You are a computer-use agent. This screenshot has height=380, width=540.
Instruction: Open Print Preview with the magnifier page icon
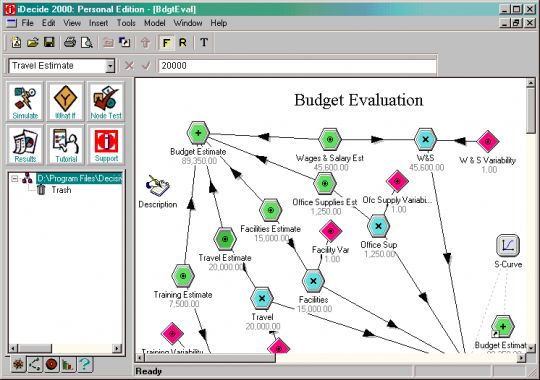pos(87,42)
